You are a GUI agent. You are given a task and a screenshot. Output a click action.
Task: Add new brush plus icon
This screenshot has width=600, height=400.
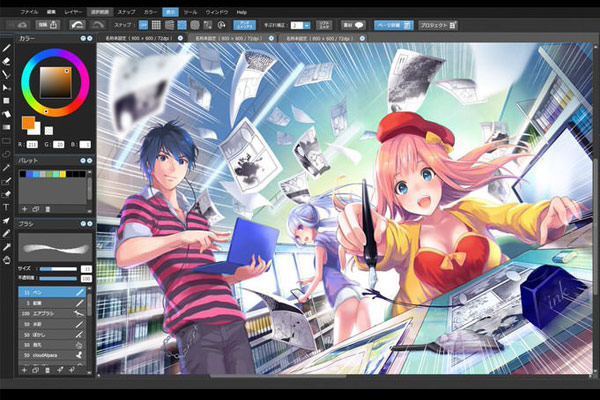[x=24, y=370]
